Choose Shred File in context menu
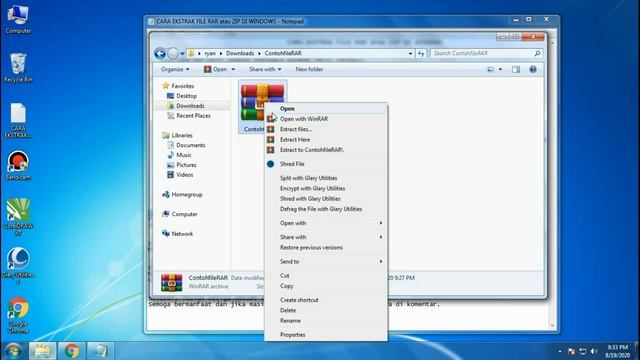 pos(326,164)
